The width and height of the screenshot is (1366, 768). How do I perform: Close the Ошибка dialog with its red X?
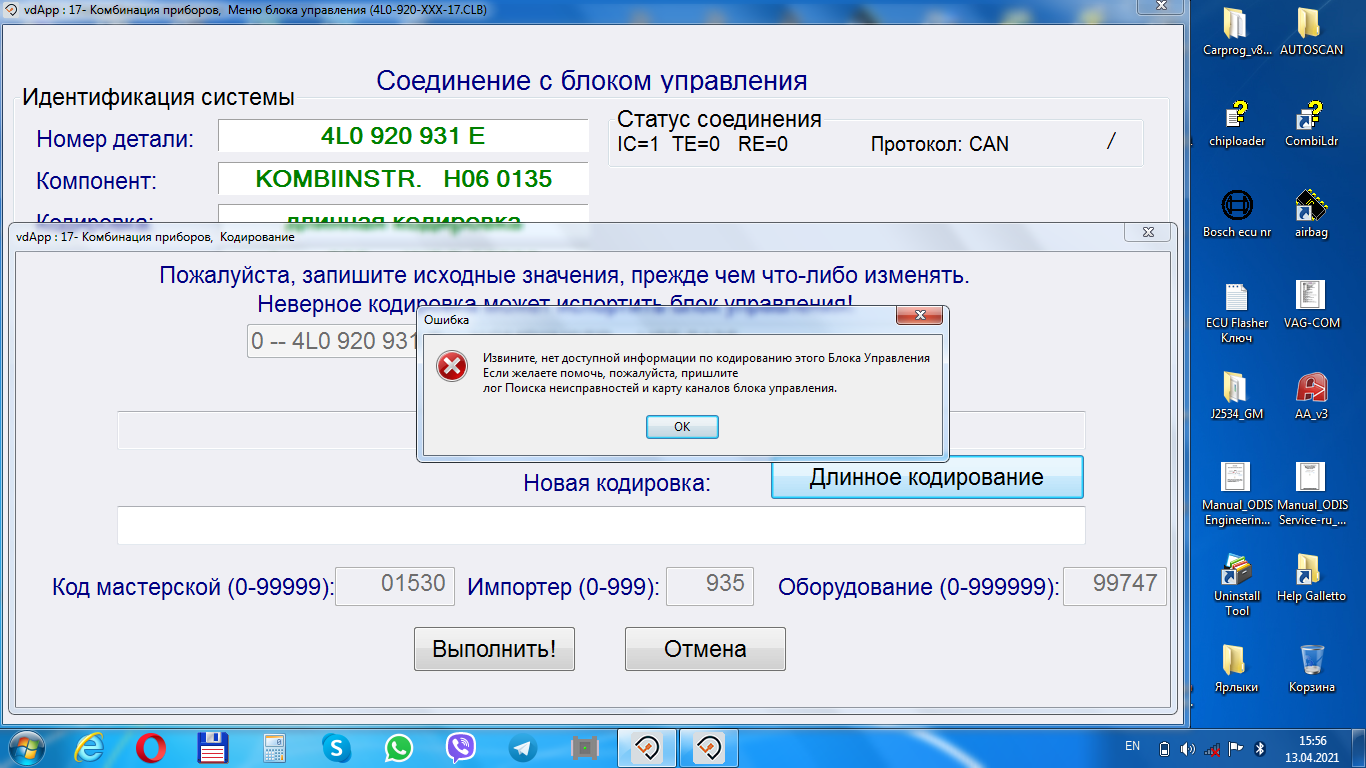pyautogui.click(x=918, y=317)
